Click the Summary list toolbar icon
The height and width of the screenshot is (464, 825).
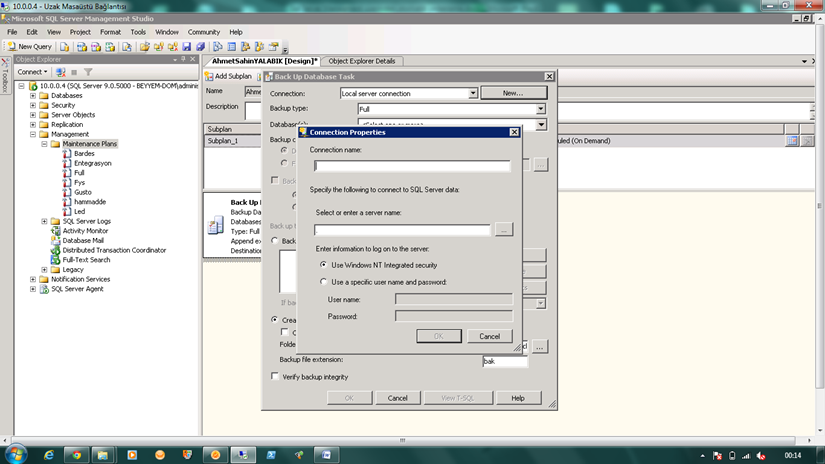click(232, 47)
